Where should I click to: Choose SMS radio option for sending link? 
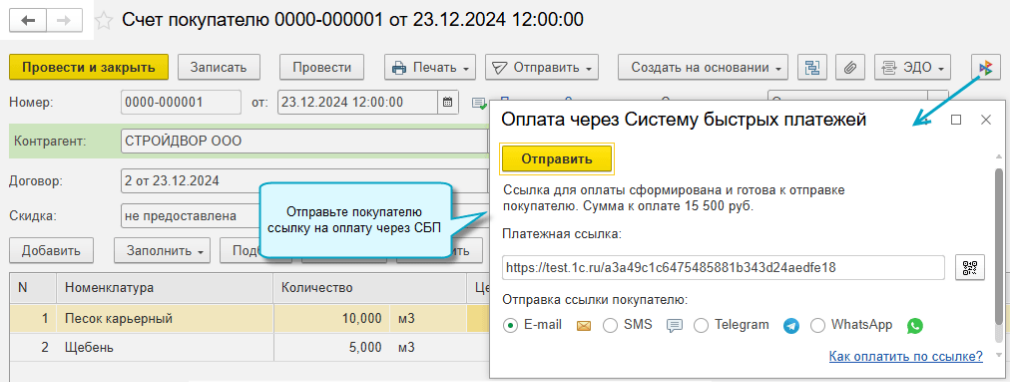[x=610, y=326]
